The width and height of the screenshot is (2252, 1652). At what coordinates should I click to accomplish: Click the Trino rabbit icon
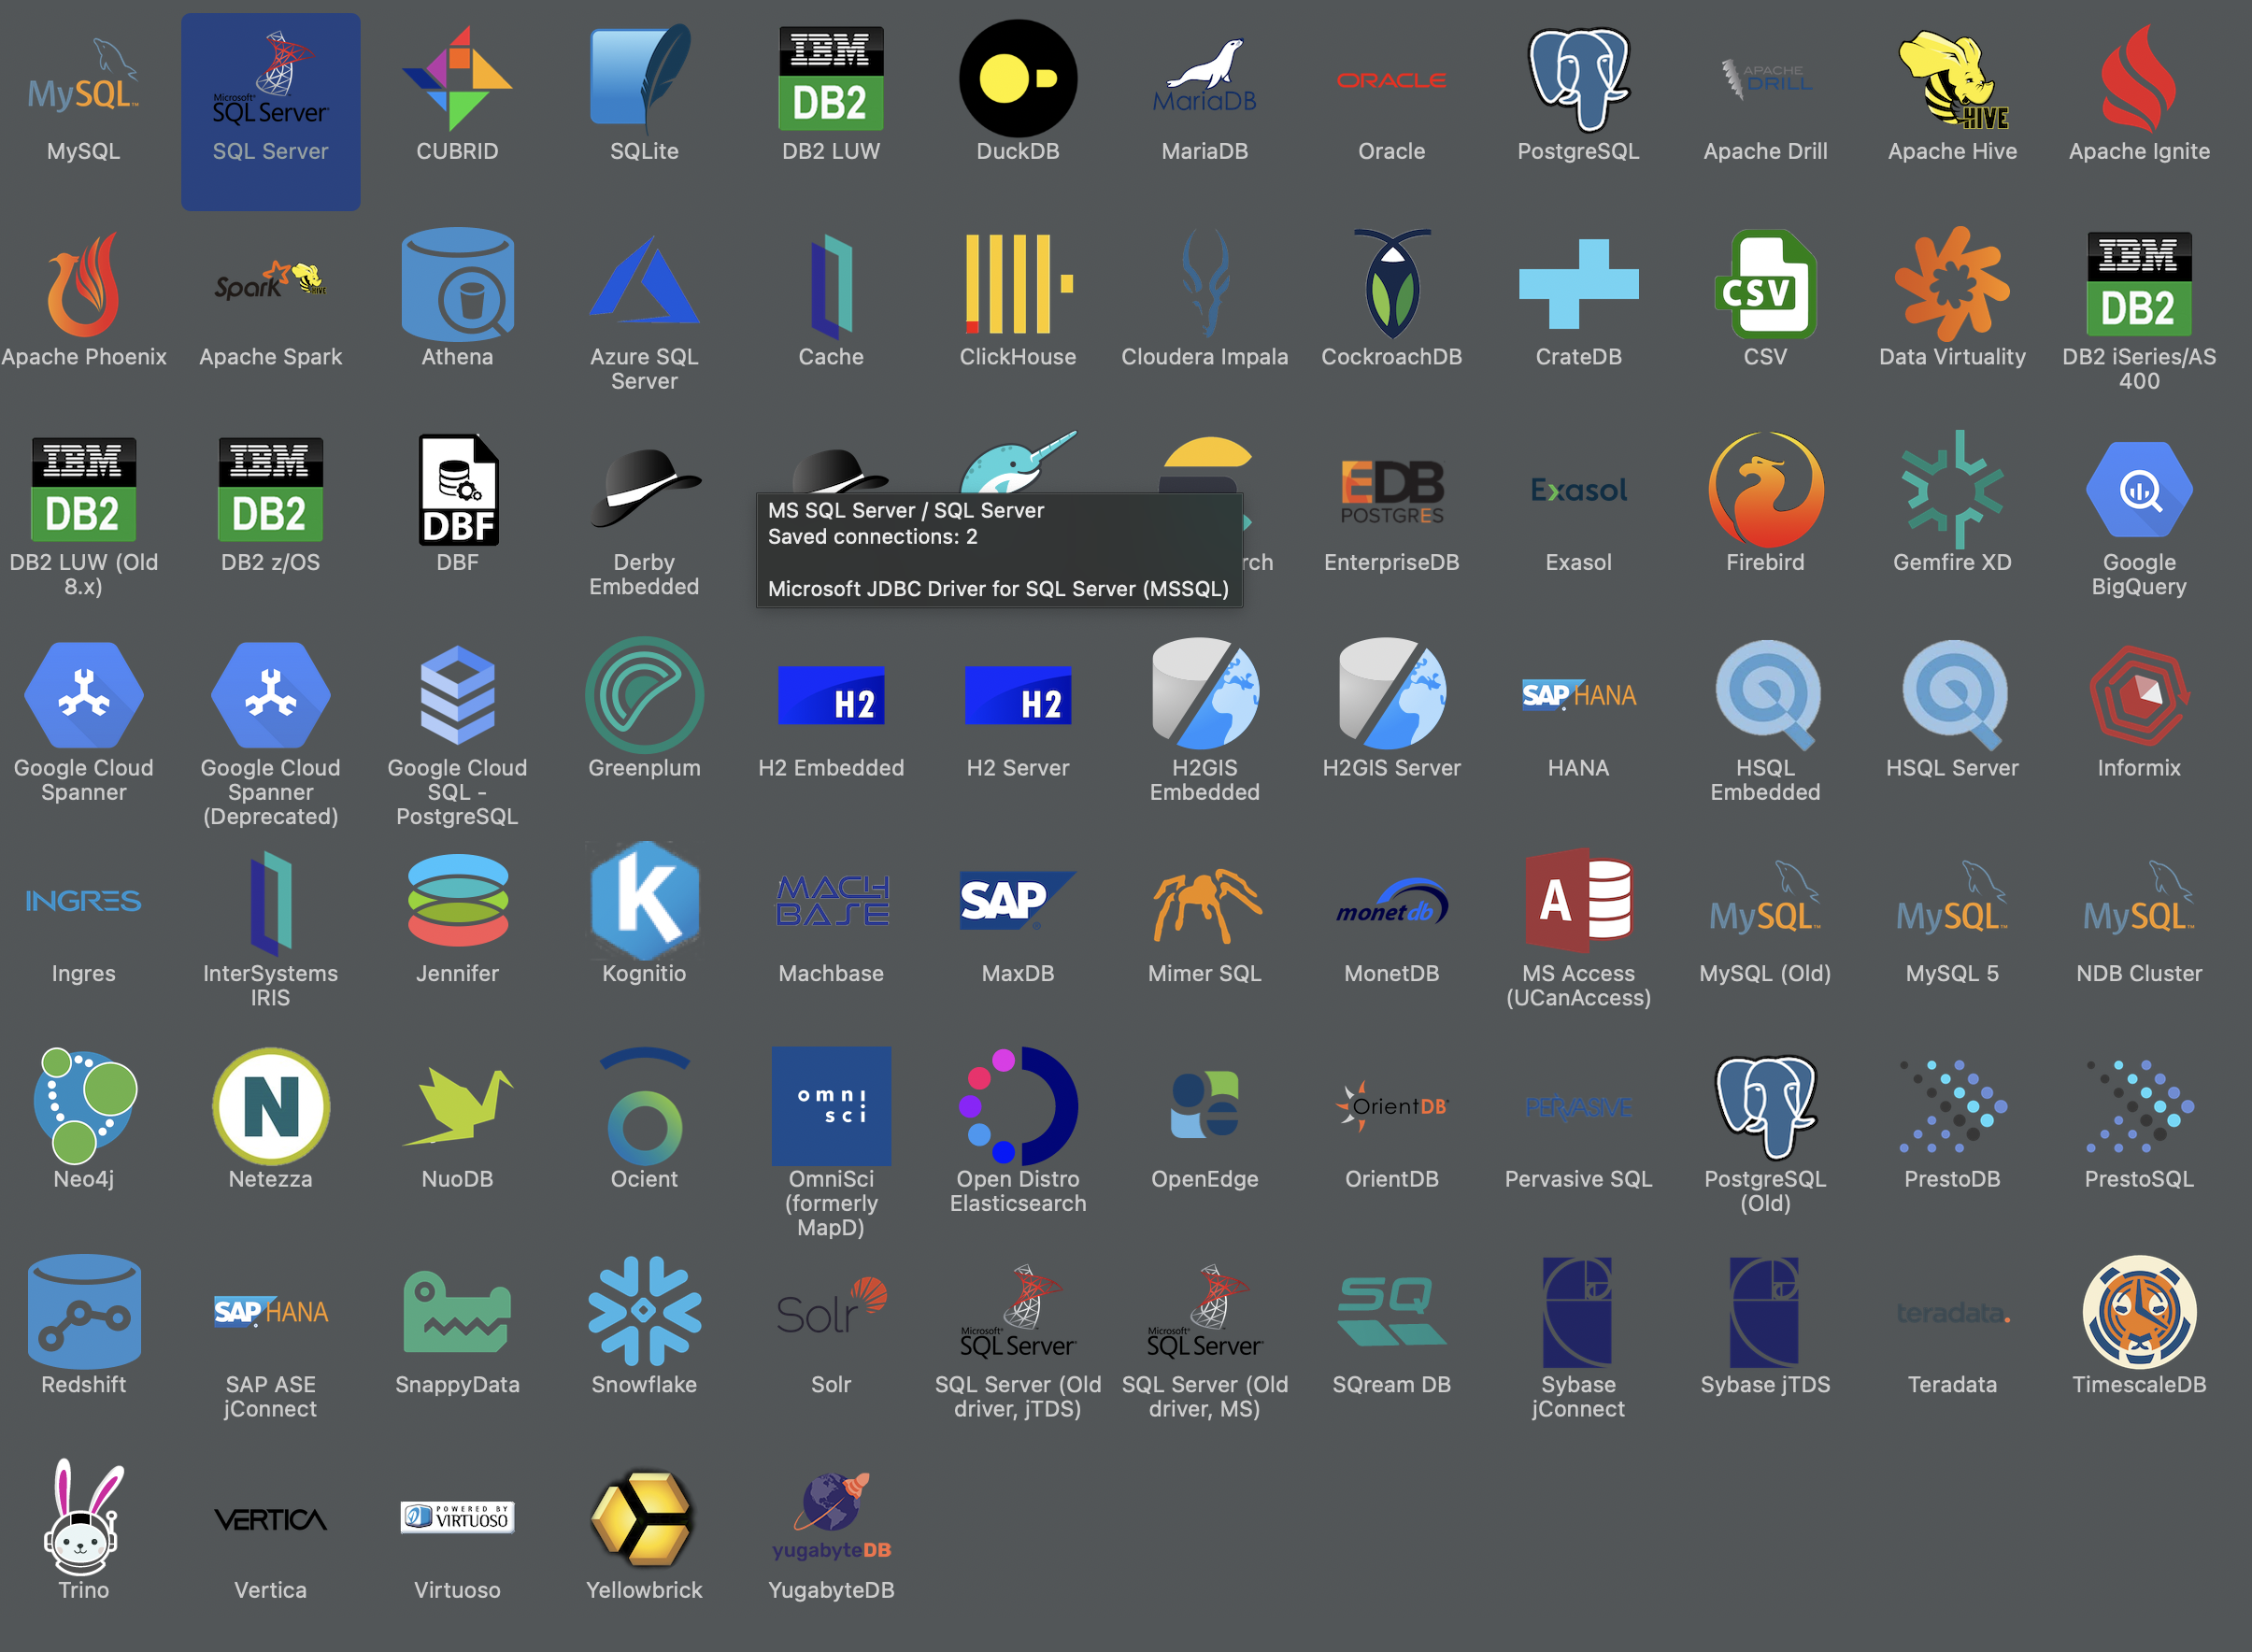click(x=83, y=1516)
